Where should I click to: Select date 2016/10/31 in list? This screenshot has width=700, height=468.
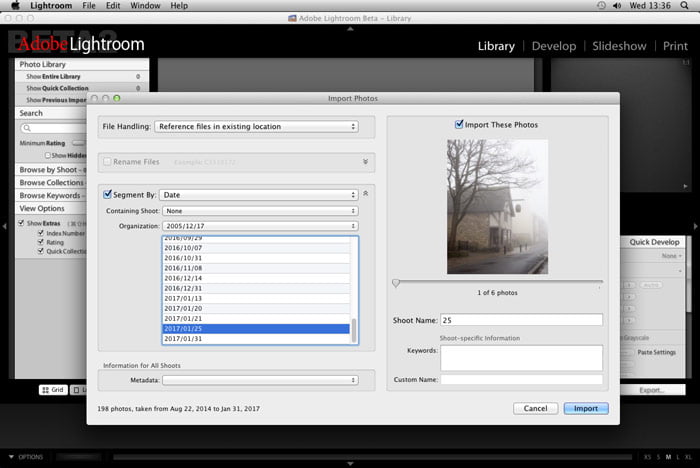point(256,258)
